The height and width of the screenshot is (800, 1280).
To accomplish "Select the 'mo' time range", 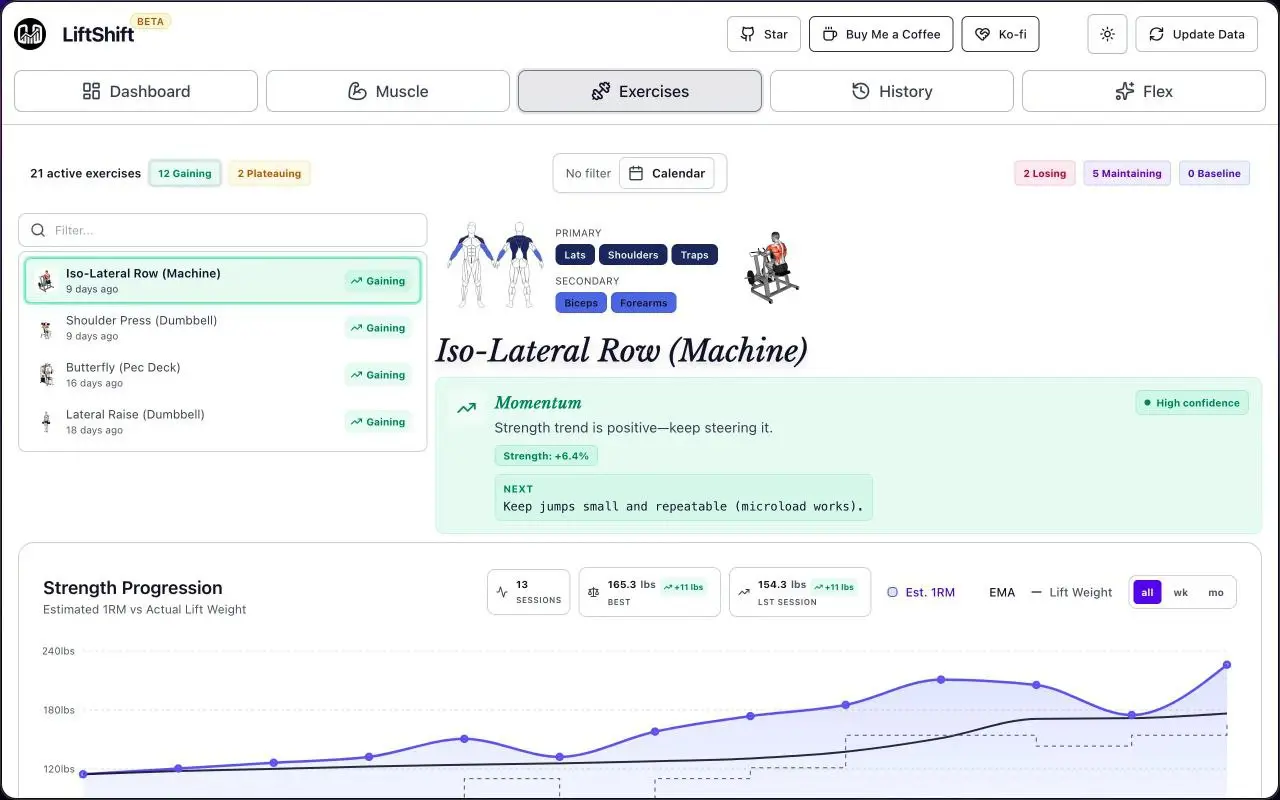I will coord(1216,592).
